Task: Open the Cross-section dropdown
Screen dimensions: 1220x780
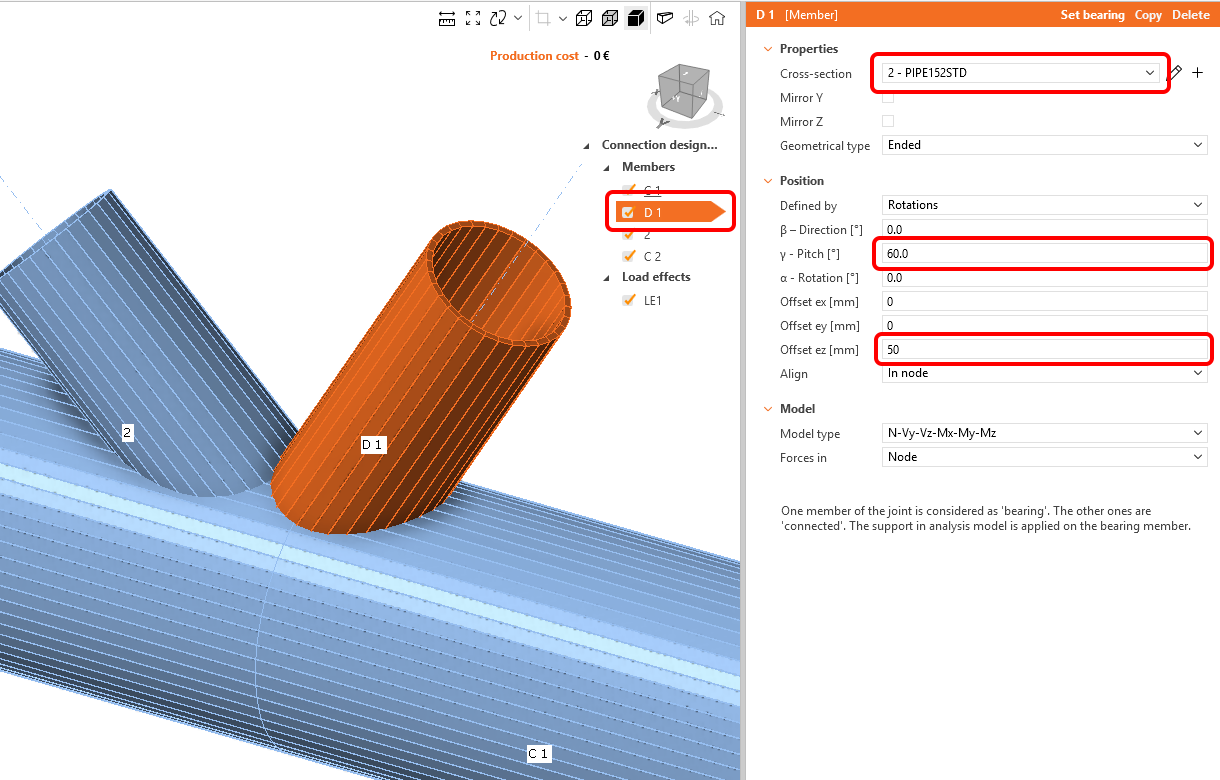Action: coord(1020,73)
